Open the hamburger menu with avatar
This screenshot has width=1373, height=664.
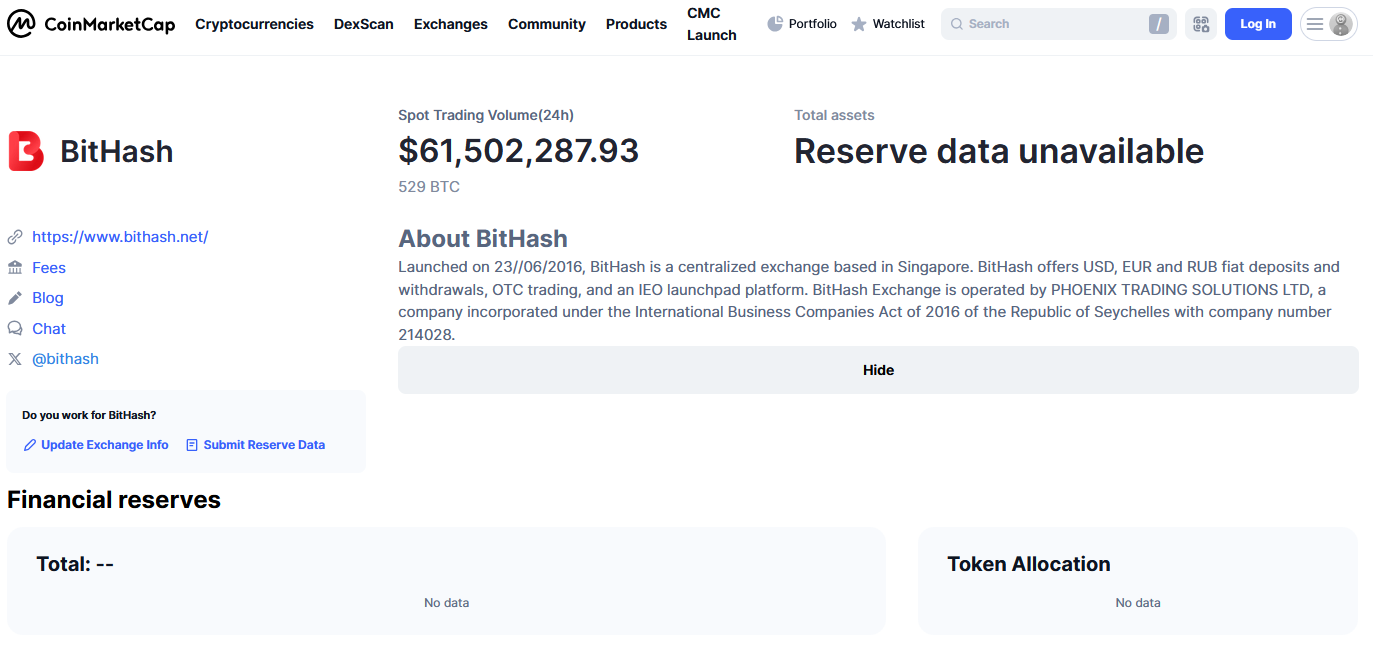[x=1329, y=24]
